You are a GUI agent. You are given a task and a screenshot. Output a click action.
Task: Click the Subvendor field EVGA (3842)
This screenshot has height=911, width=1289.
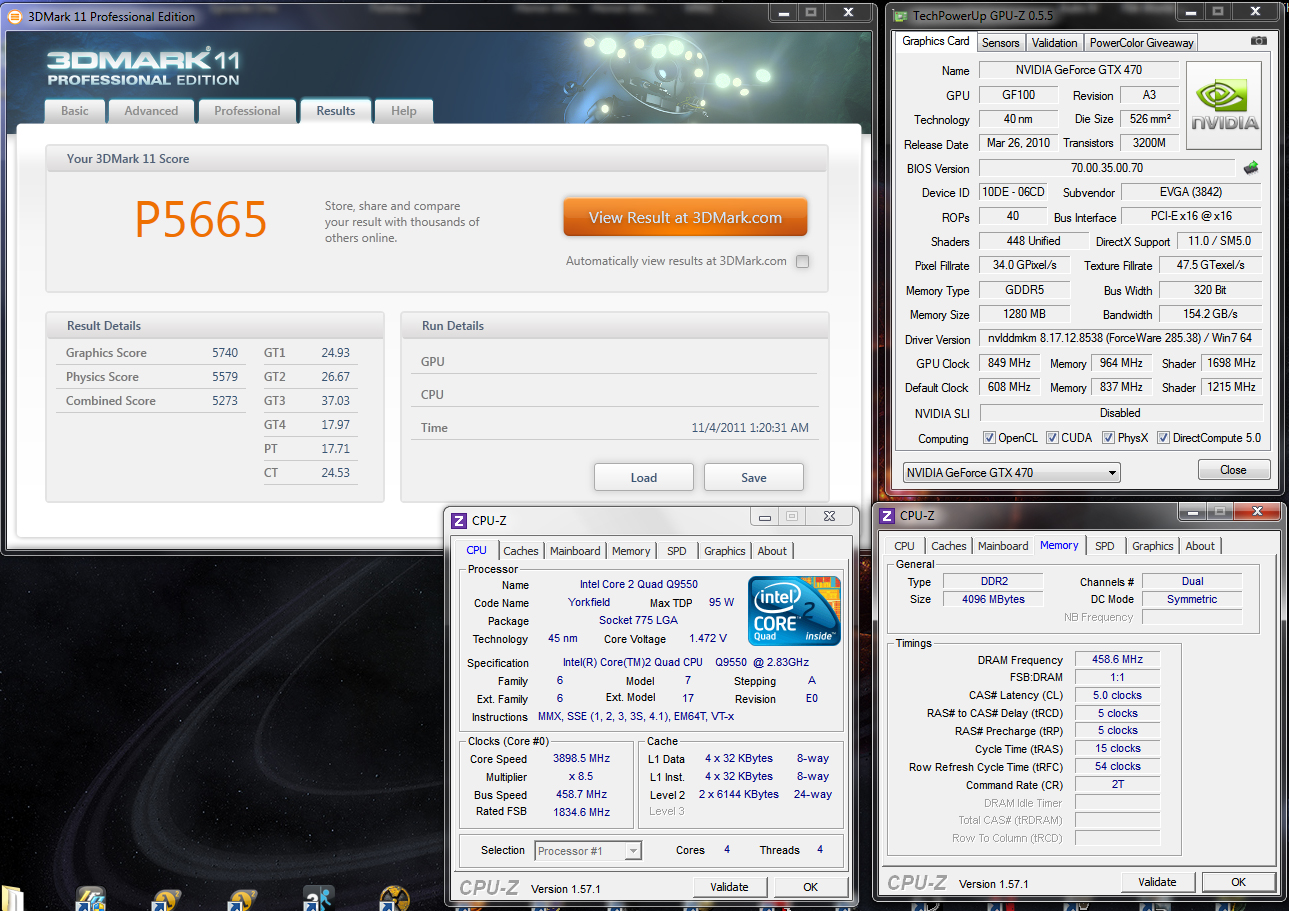pyautogui.click(x=1191, y=192)
